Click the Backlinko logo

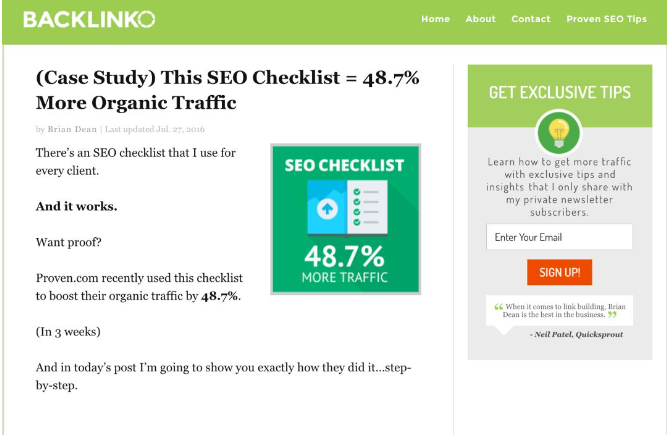point(89,20)
